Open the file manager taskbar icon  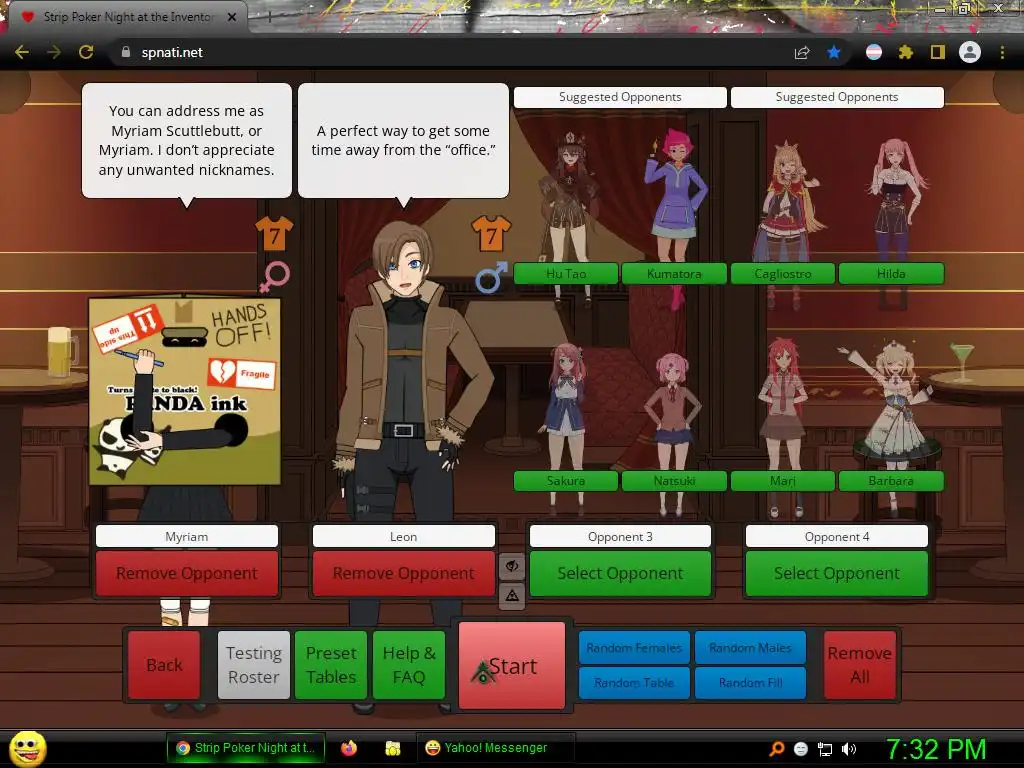(392, 748)
